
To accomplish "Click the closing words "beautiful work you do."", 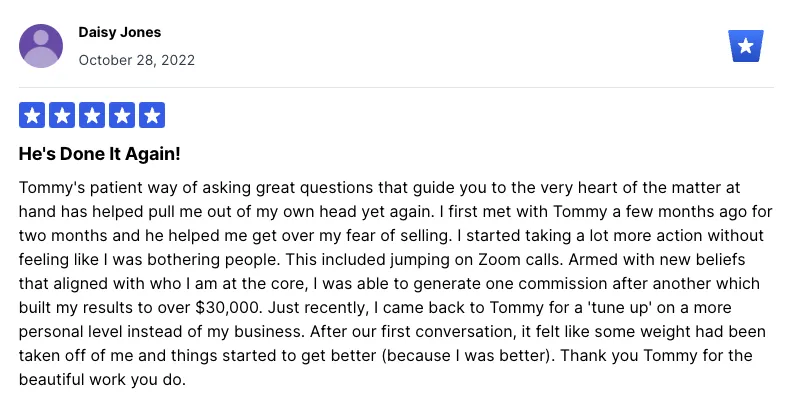I will coord(102,380).
